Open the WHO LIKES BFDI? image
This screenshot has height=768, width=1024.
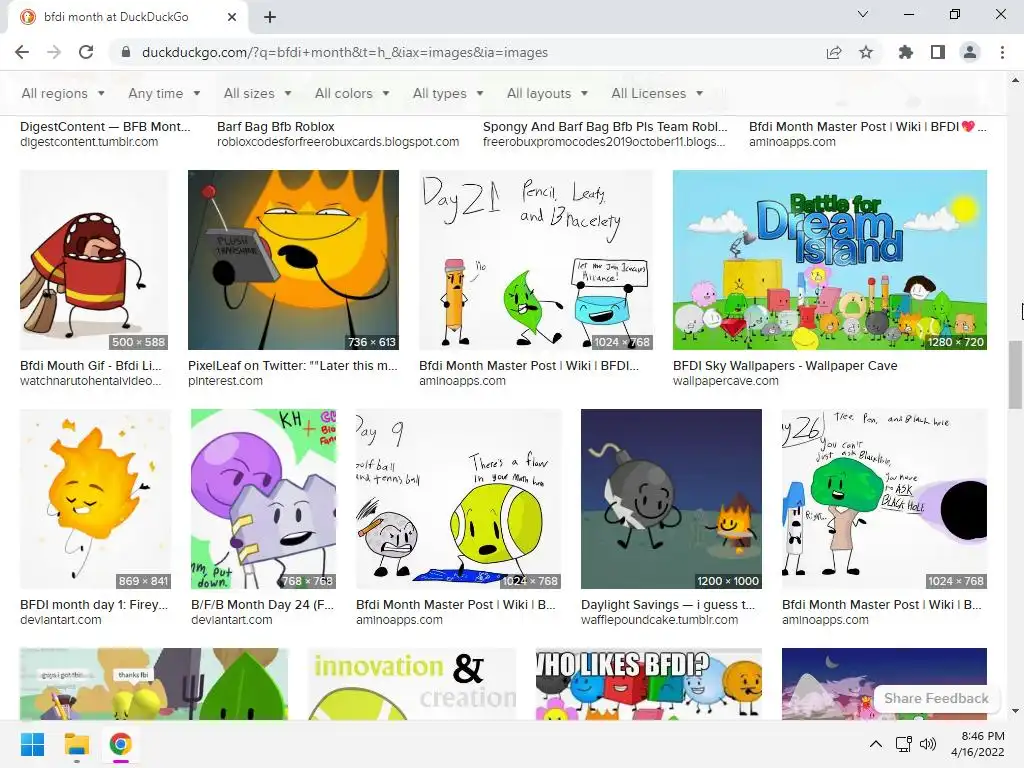pos(648,684)
